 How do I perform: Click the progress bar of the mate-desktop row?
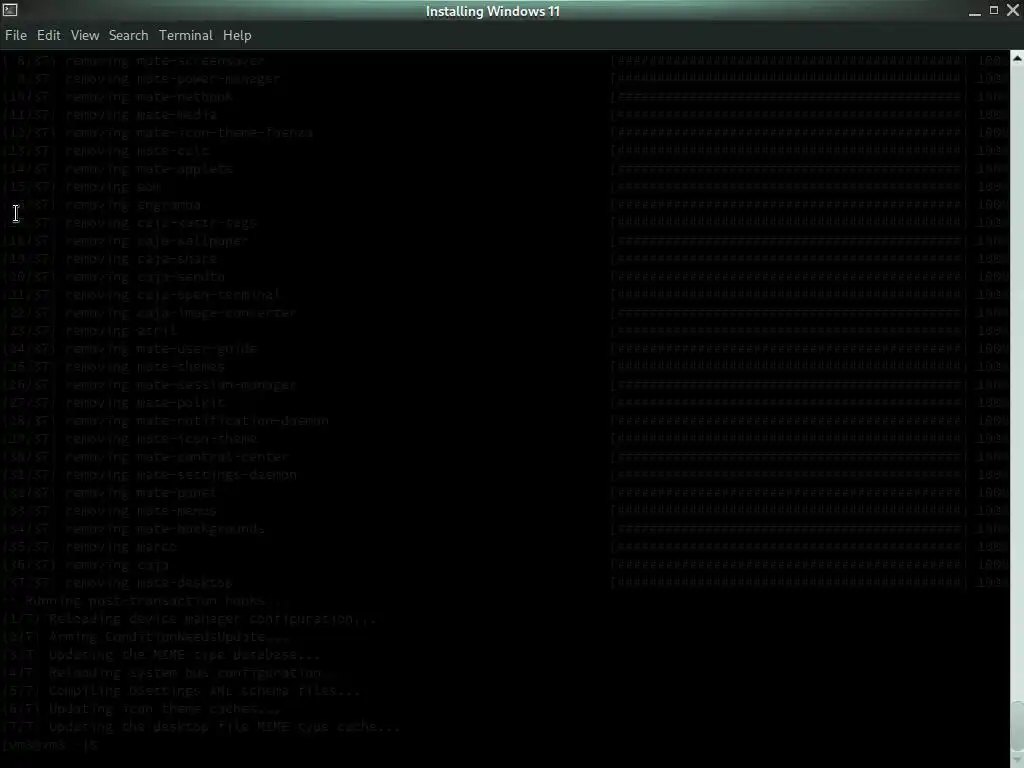tap(788, 583)
